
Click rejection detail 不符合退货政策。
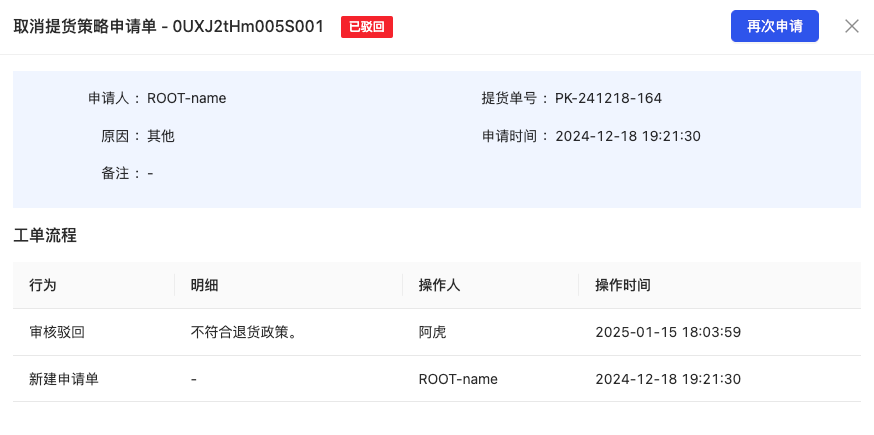tap(247, 332)
